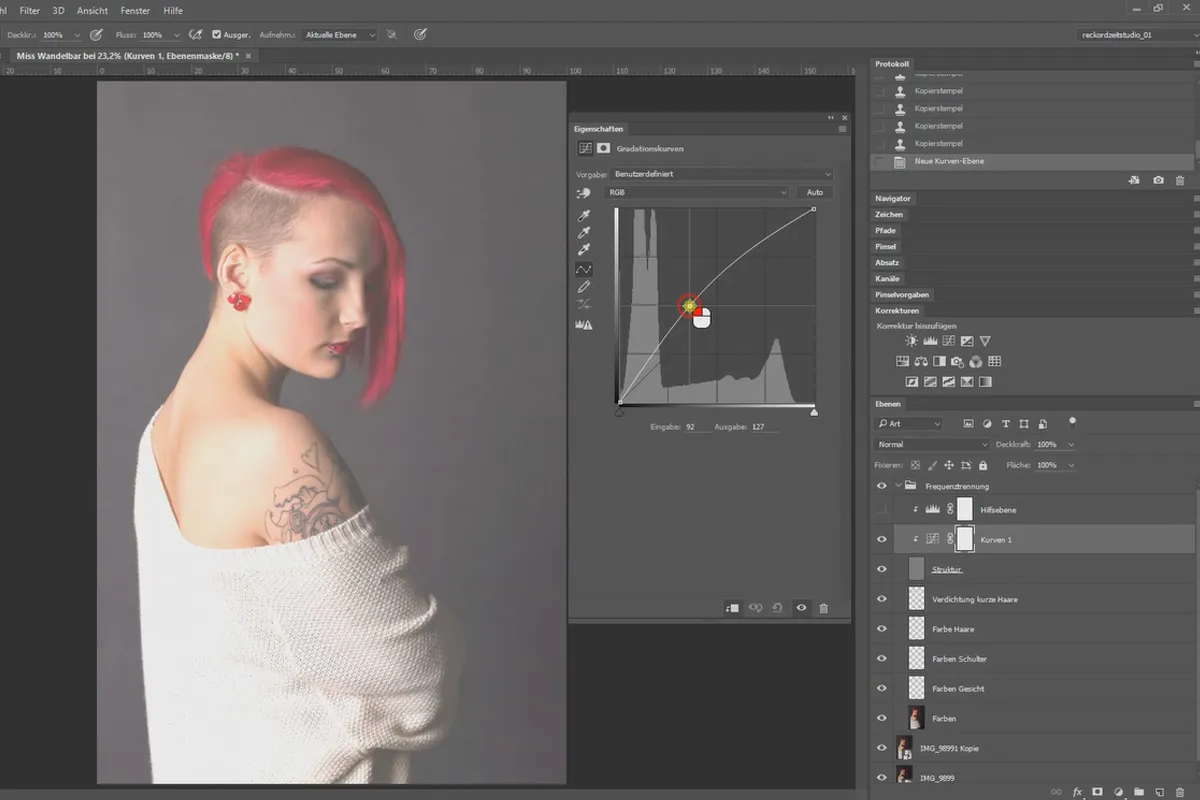The width and height of the screenshot is (1200, 800).
Task: Add a Brightness/Contrast adjustment from Korrekturen
Action: 912,341
